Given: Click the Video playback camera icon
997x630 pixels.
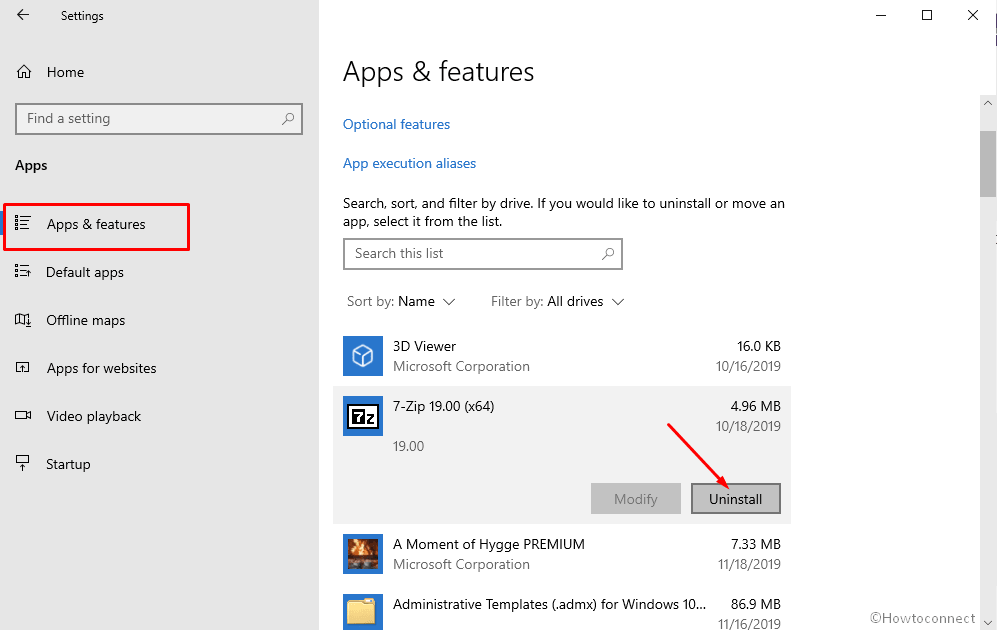Looking at the screenshot, I should 23,416.
